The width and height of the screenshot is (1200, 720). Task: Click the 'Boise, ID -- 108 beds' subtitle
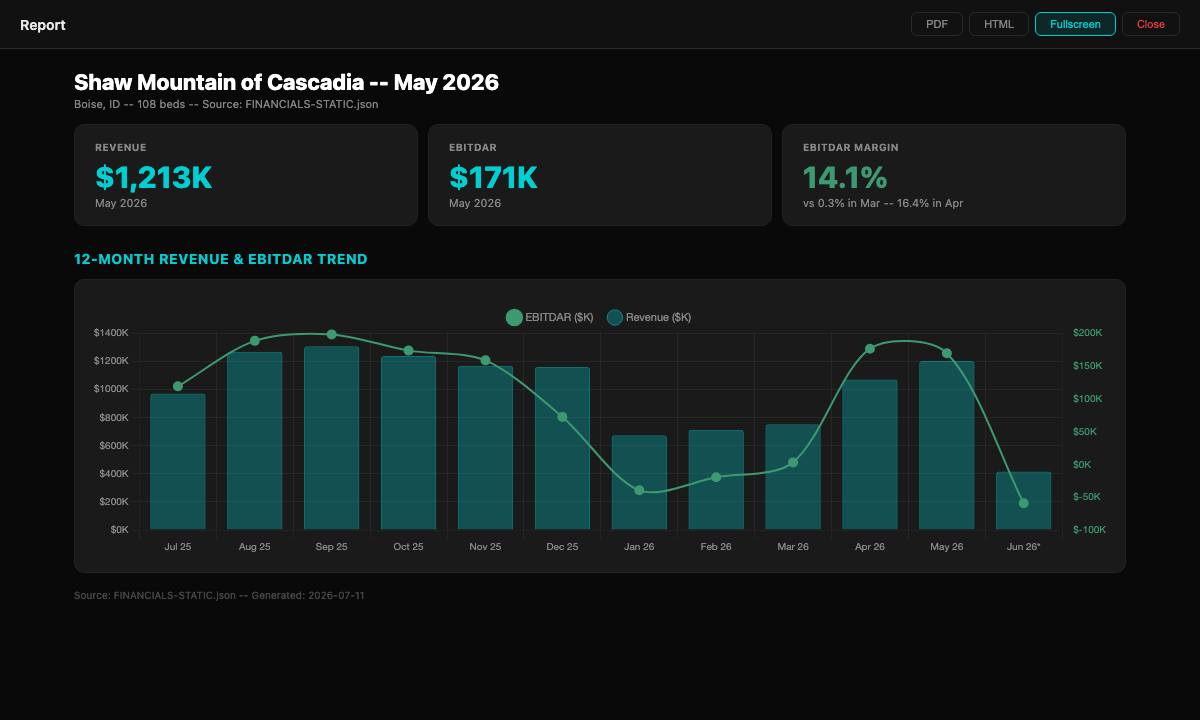(130, 104)
